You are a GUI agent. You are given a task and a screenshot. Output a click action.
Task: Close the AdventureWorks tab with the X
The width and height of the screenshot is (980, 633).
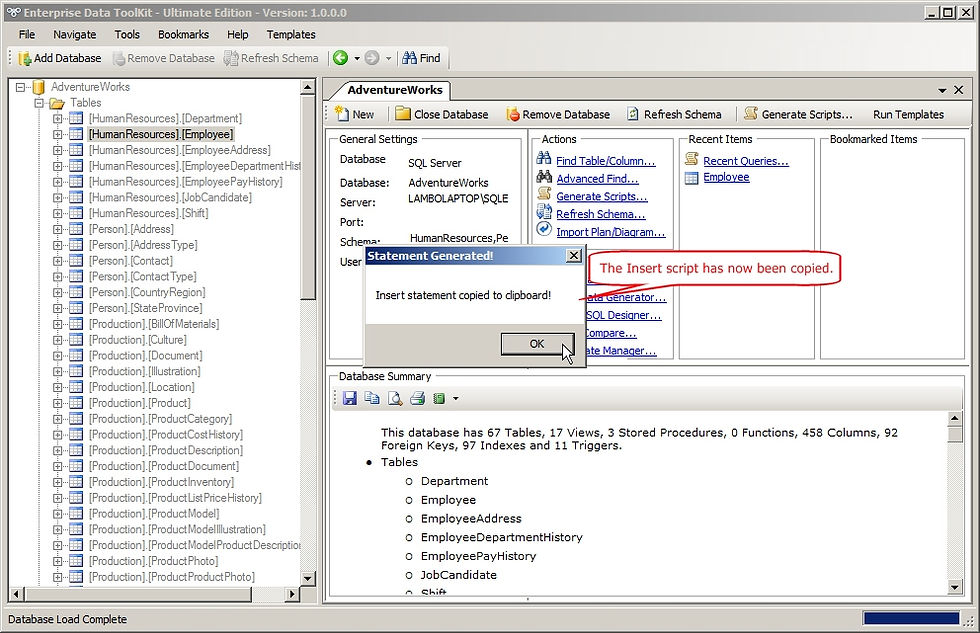tap(958, 90)
